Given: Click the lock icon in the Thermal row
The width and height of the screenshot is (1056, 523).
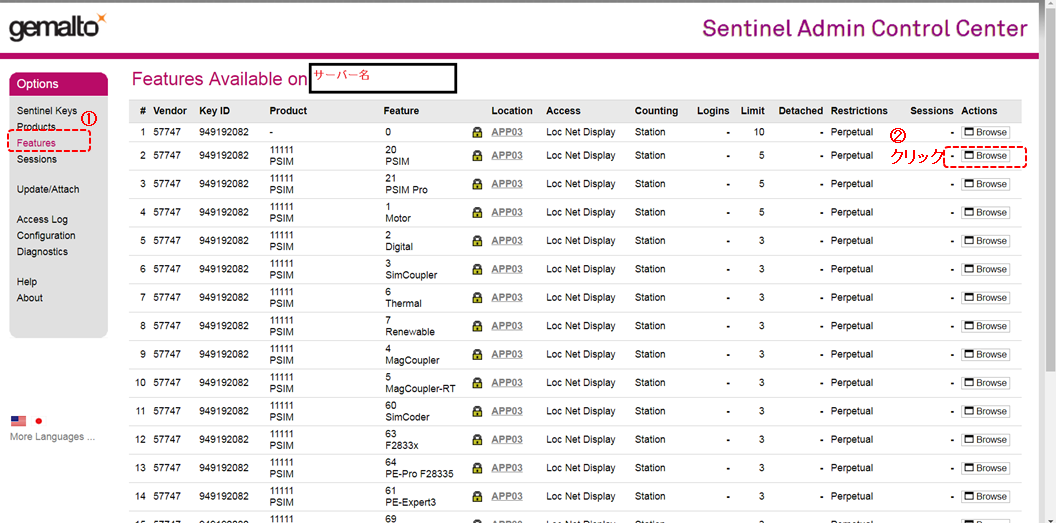Looking at the screenshot, I should point(477,298).
